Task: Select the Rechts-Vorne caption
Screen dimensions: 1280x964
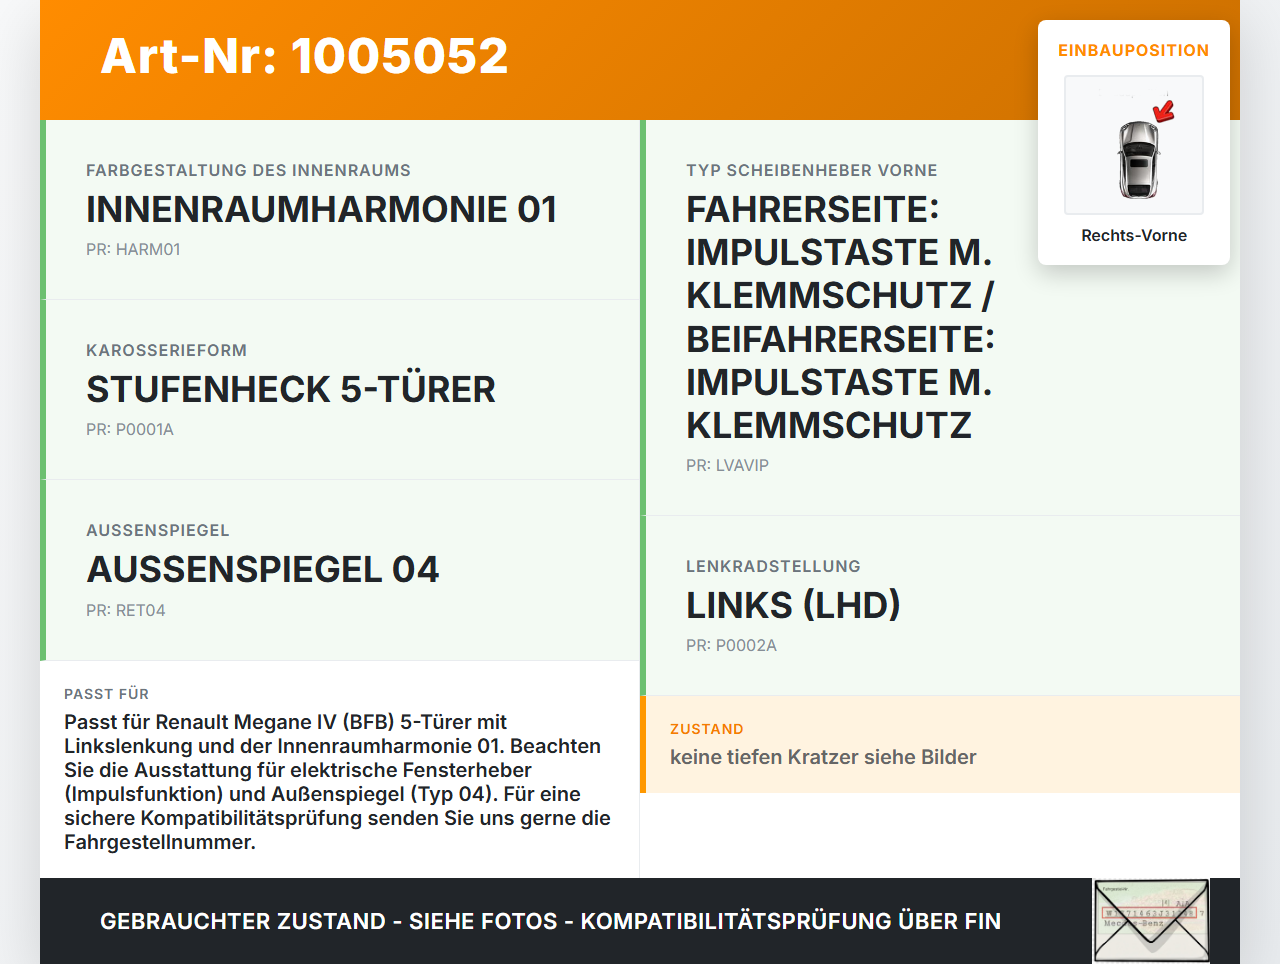Action: (1134, 236)
